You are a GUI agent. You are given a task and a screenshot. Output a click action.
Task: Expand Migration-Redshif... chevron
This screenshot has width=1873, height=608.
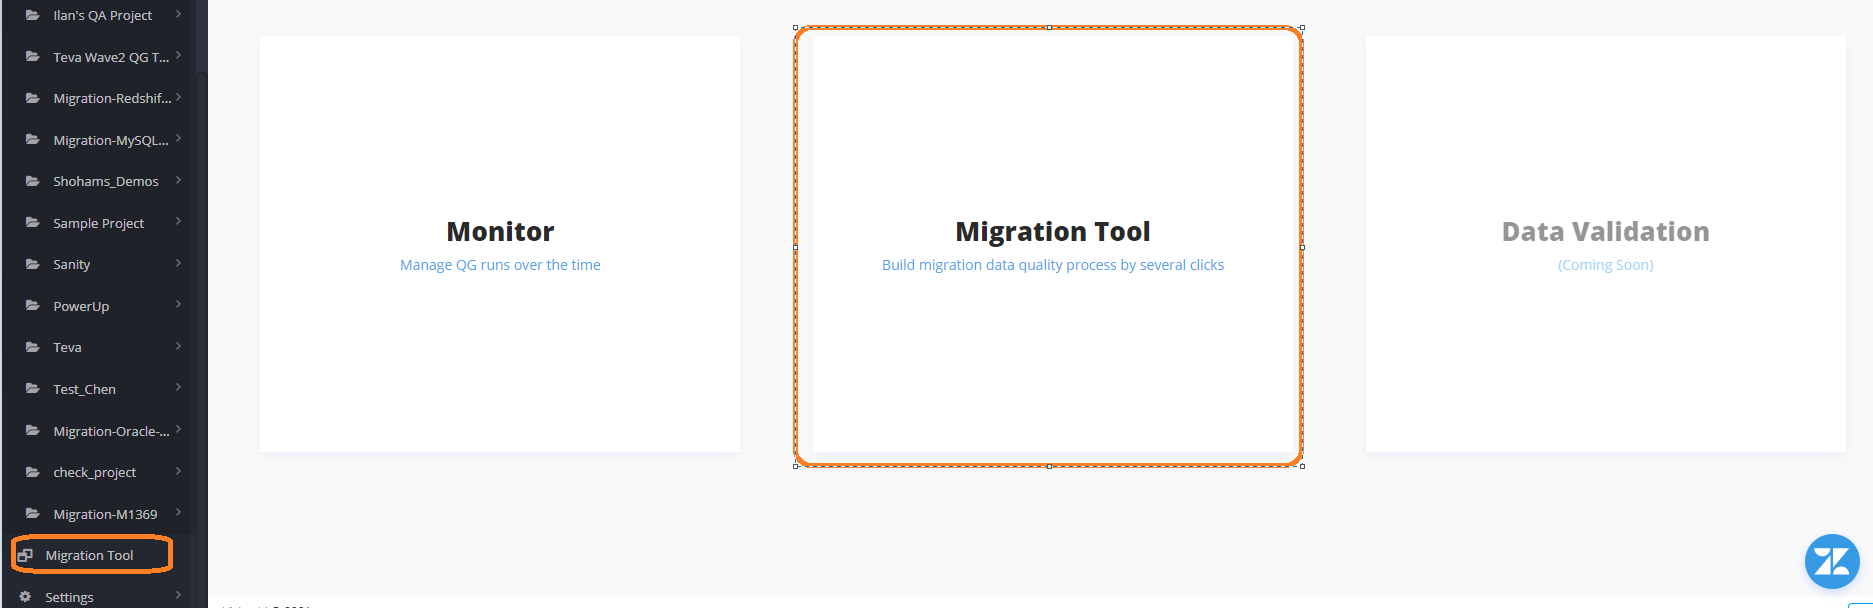pos(178,97)
